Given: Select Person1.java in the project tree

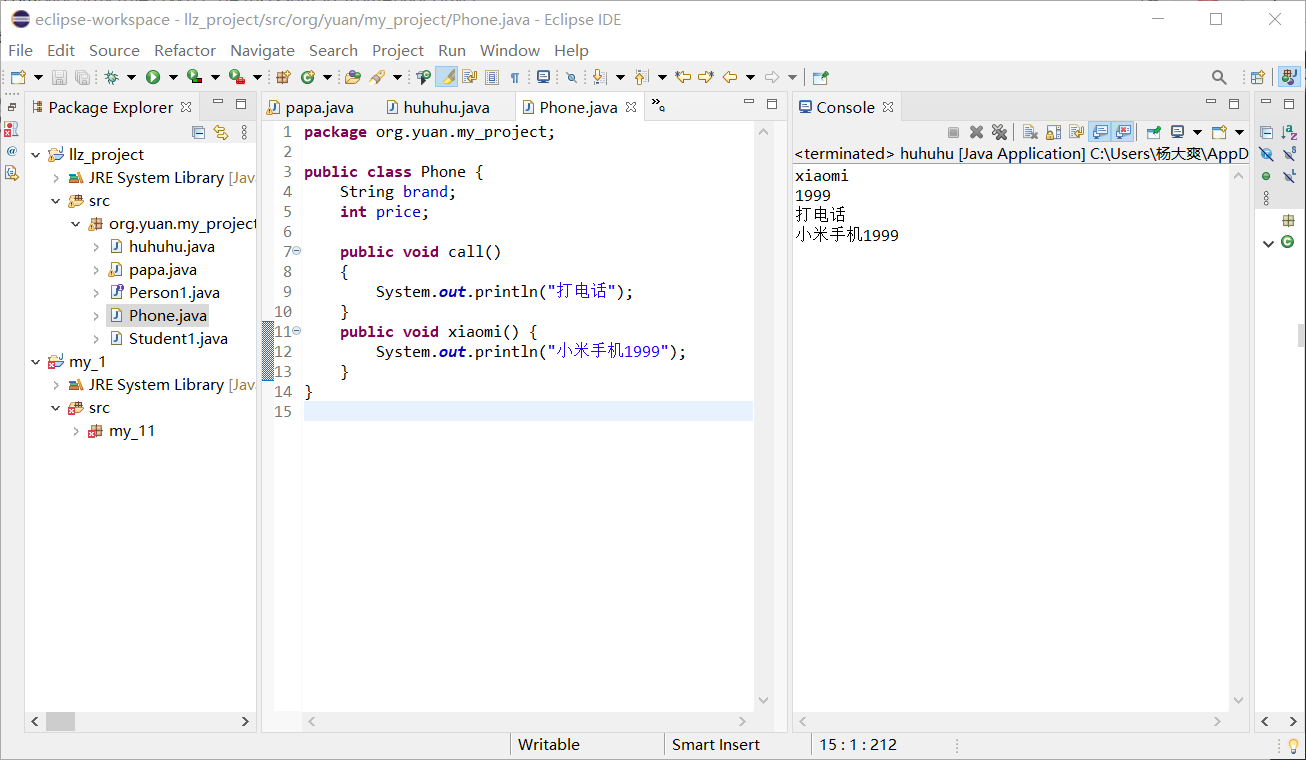Looking at the screenshot, I should (173, 292).
